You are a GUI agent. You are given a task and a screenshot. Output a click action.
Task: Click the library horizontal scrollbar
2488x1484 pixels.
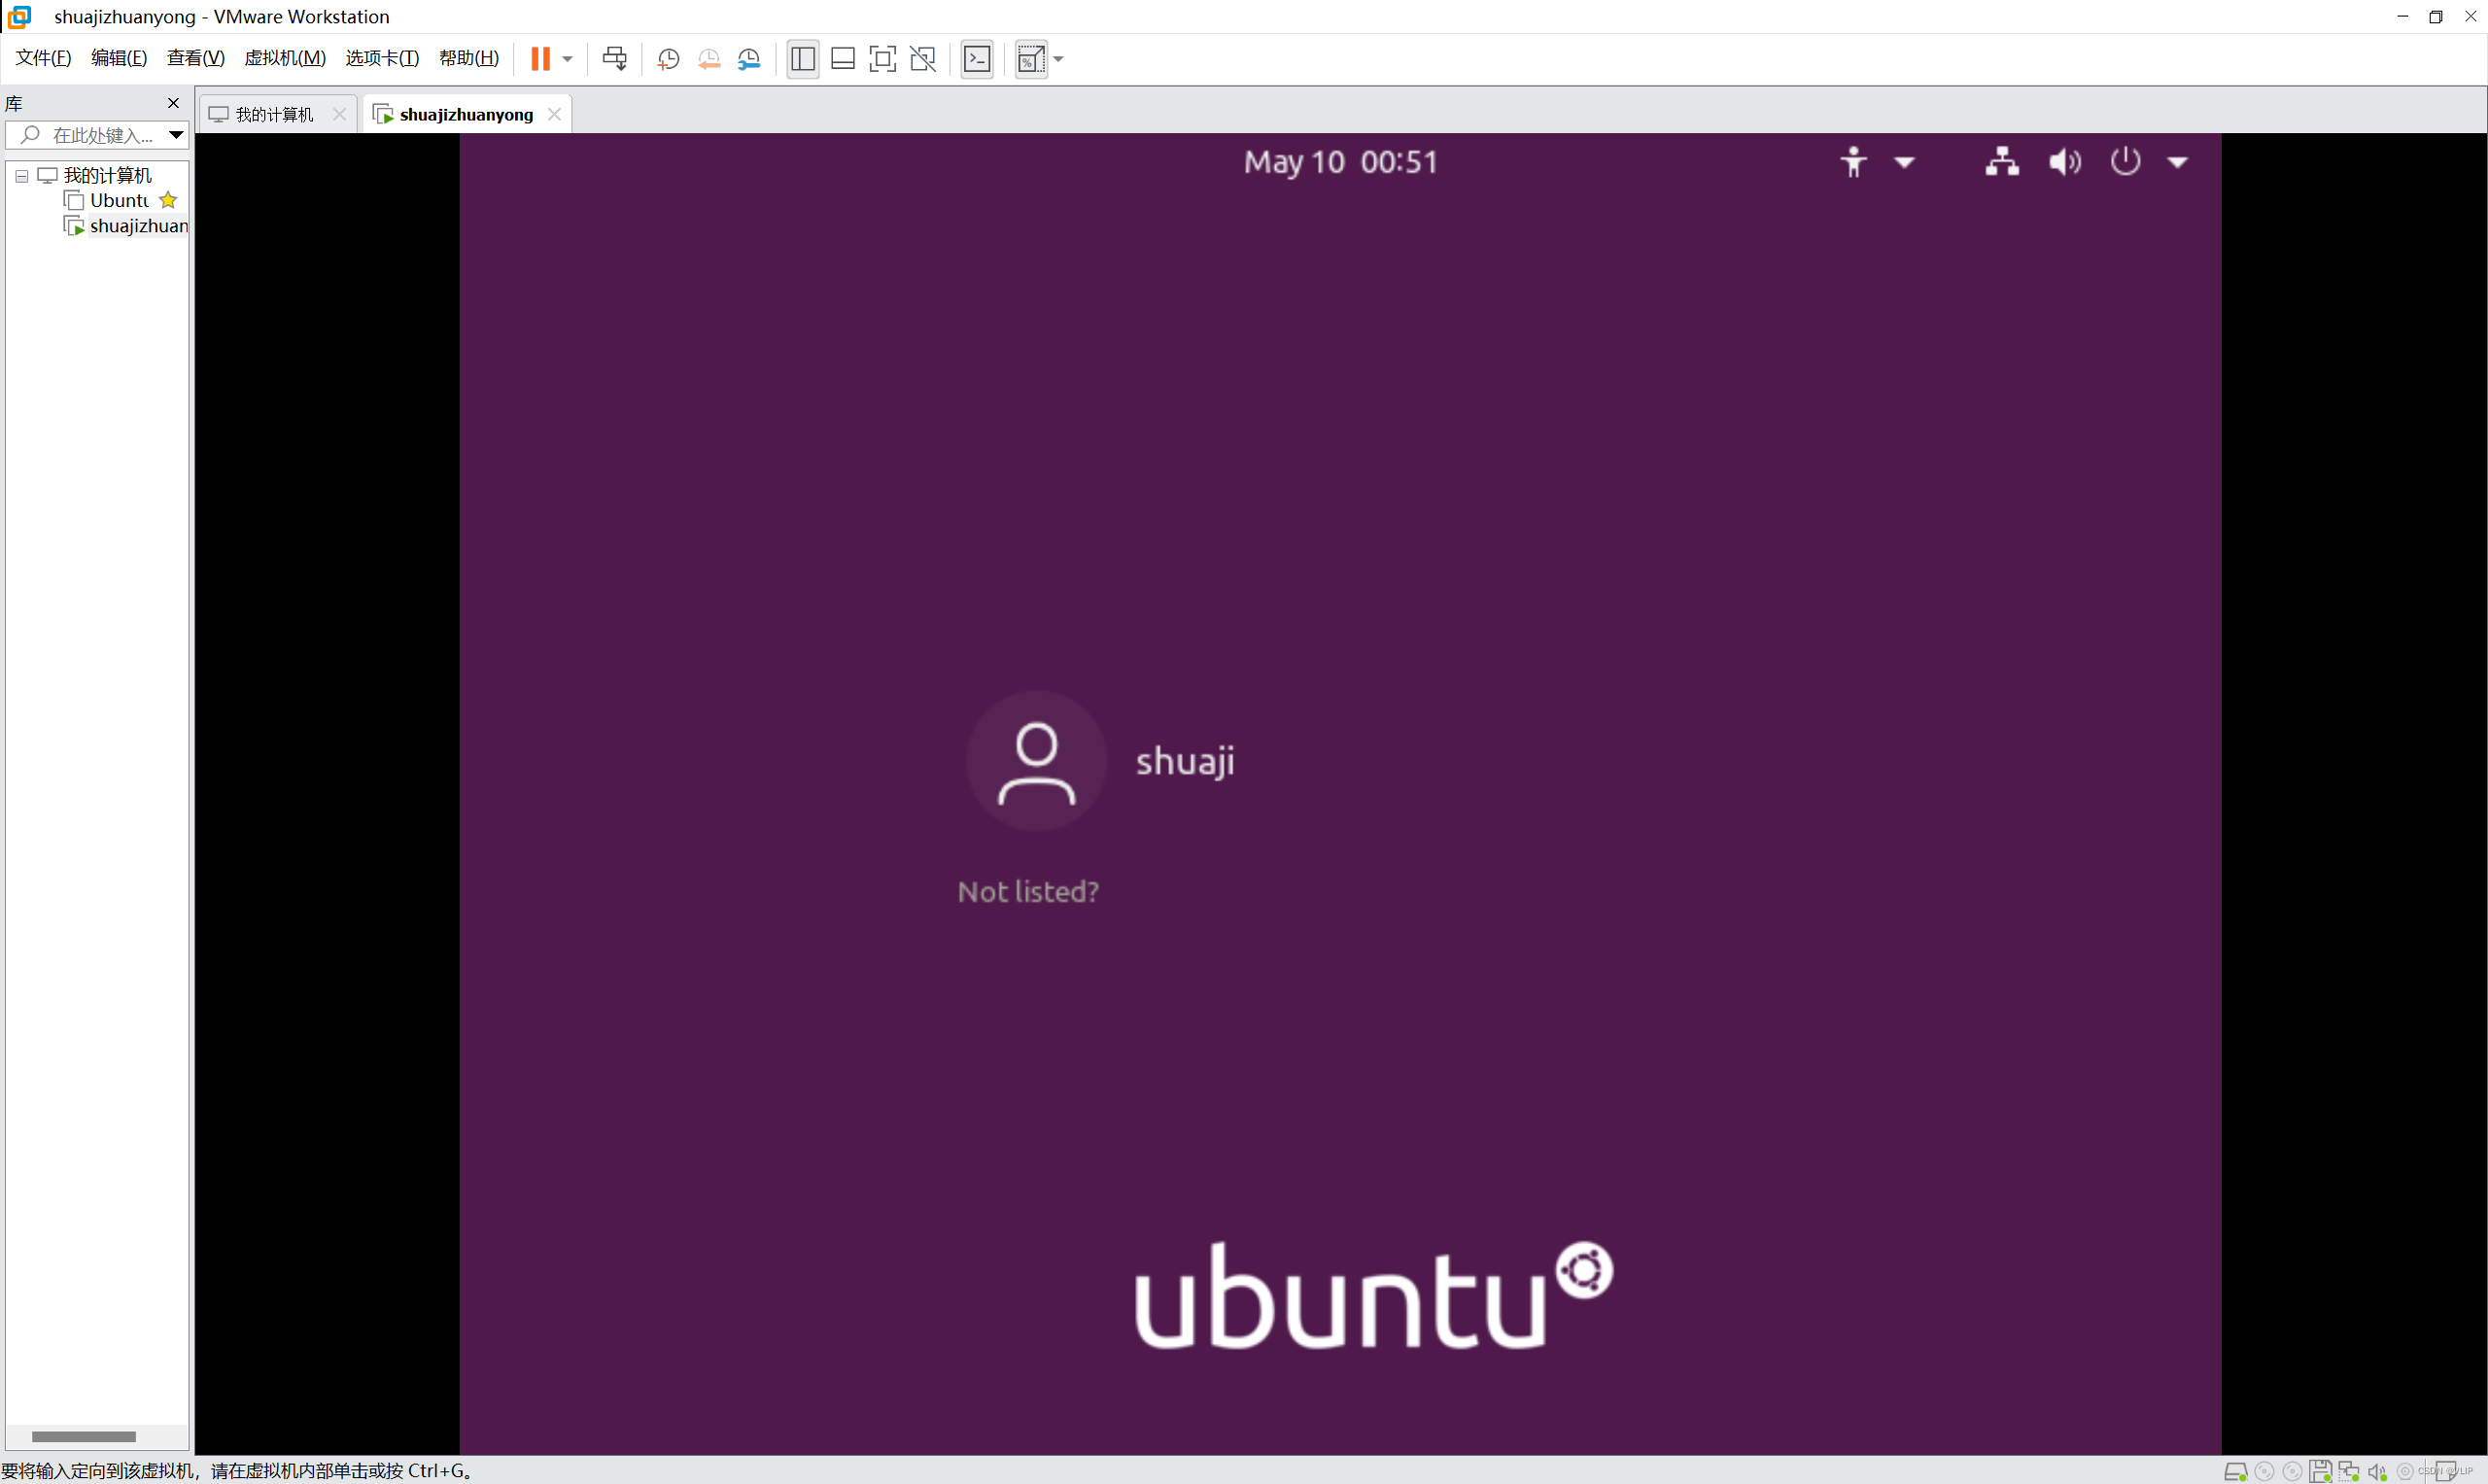click(84, 1436)
